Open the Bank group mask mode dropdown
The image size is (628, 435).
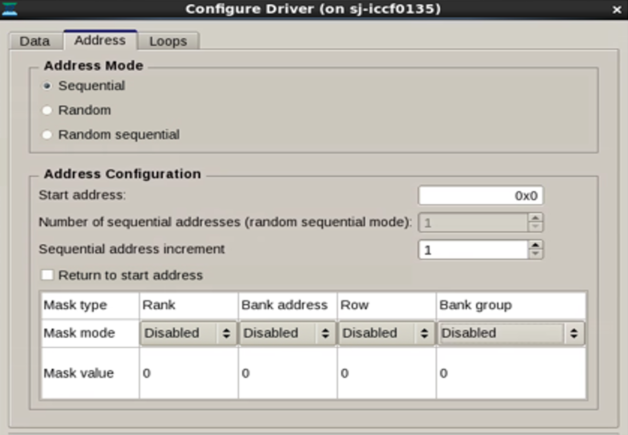click(510, 333)
